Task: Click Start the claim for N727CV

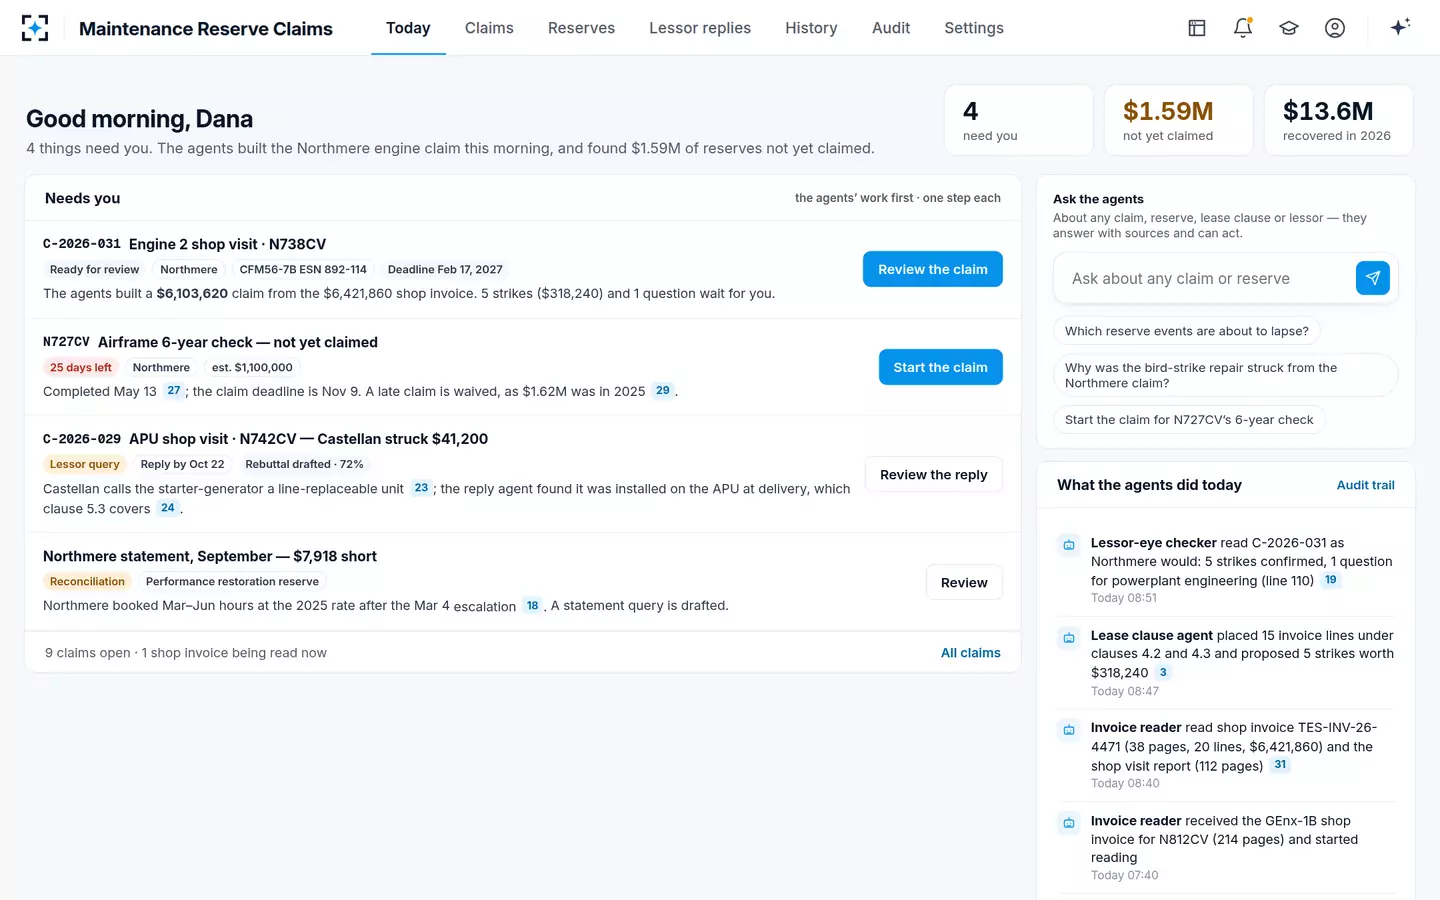Action: (941, 367)
